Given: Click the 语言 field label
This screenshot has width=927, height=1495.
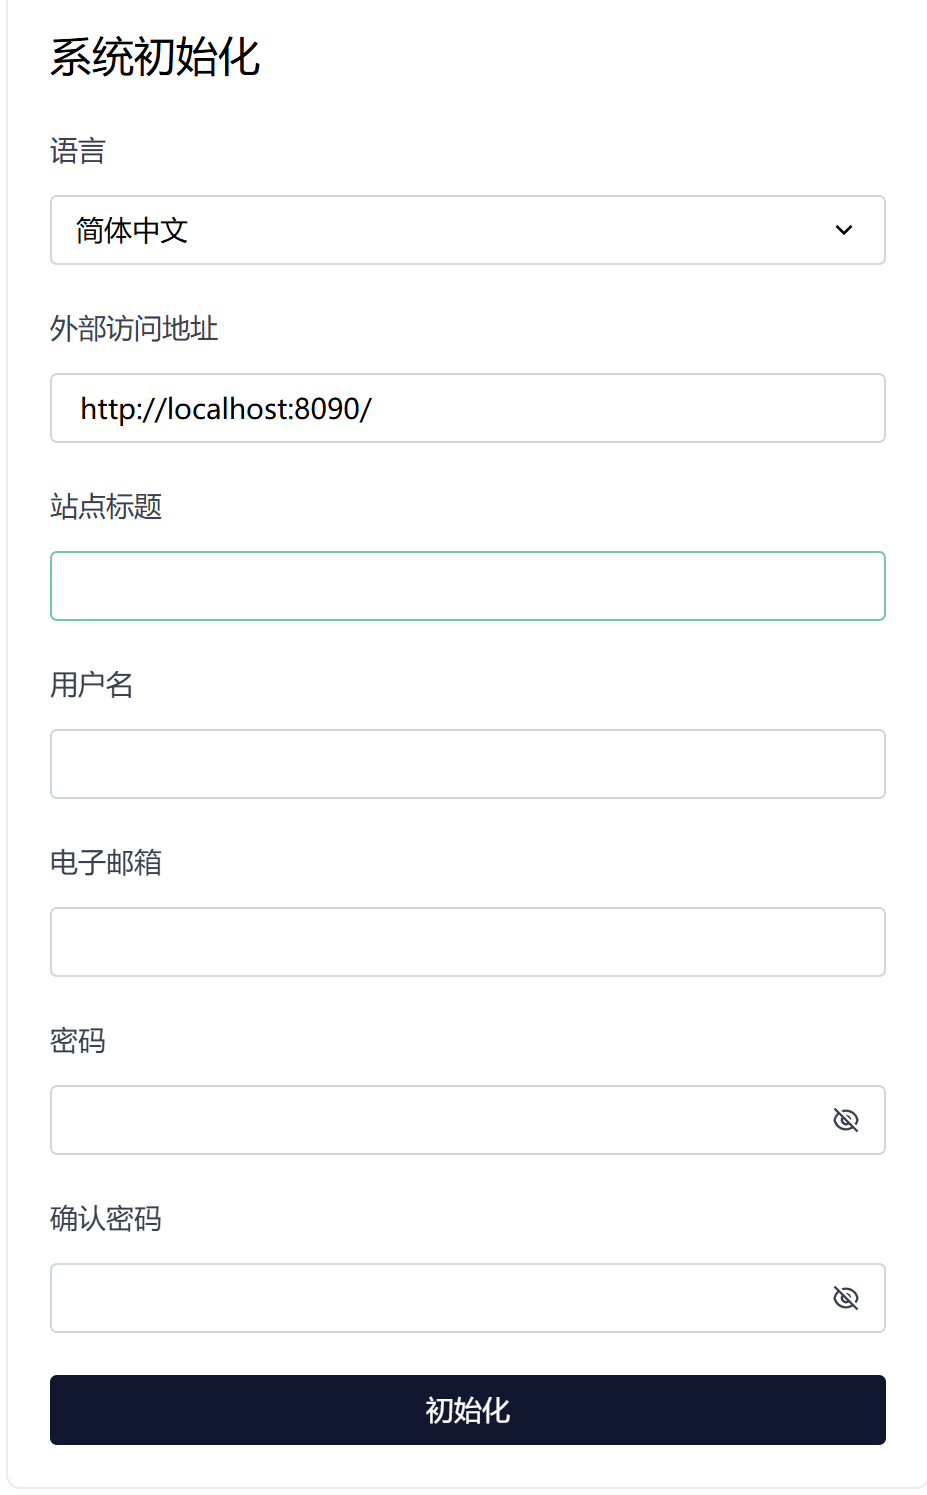Looking at the screenshot, I should click(x=78, y=151).
